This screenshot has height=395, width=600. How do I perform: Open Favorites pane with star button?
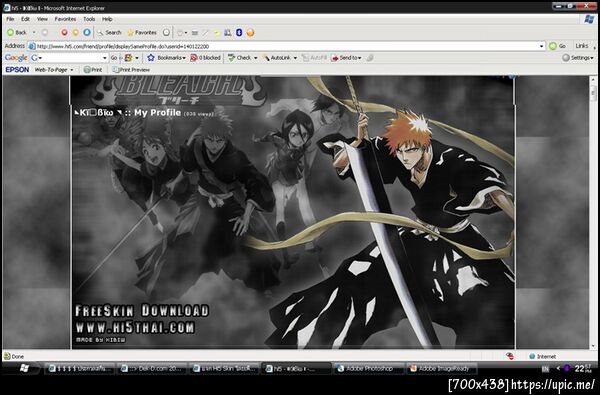coord(142,33)
